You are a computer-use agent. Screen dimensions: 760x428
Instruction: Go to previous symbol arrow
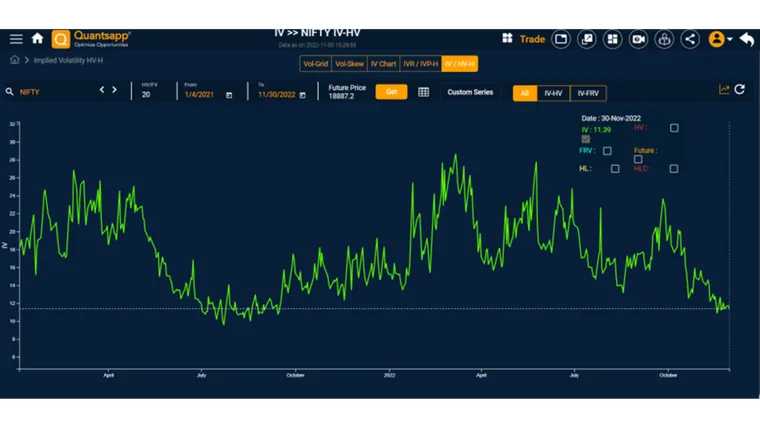click(102, 90)
